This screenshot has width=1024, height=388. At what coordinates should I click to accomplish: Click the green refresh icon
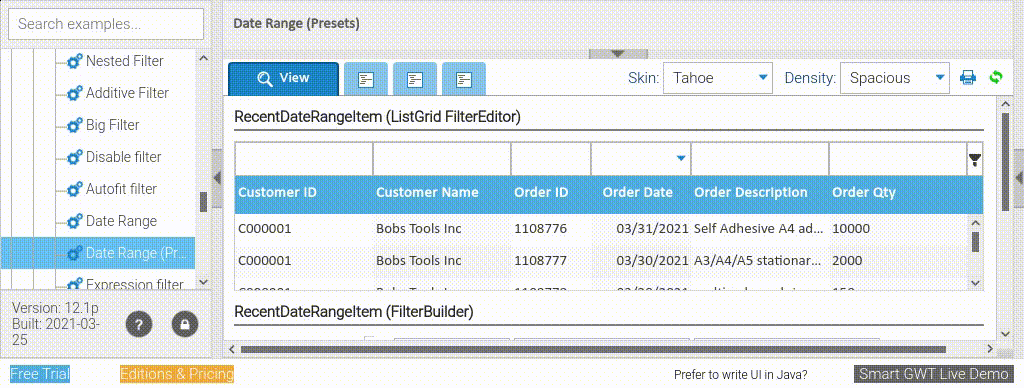click(995, 77)
